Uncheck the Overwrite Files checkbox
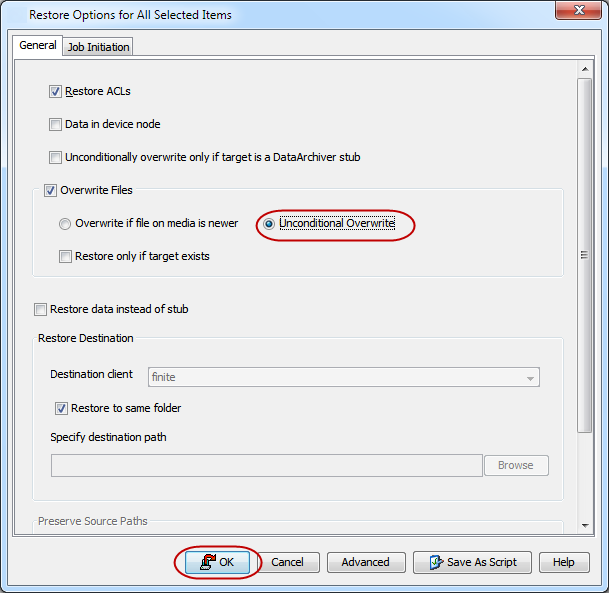Viewport: 609px width, 593px height. [51, 190]
